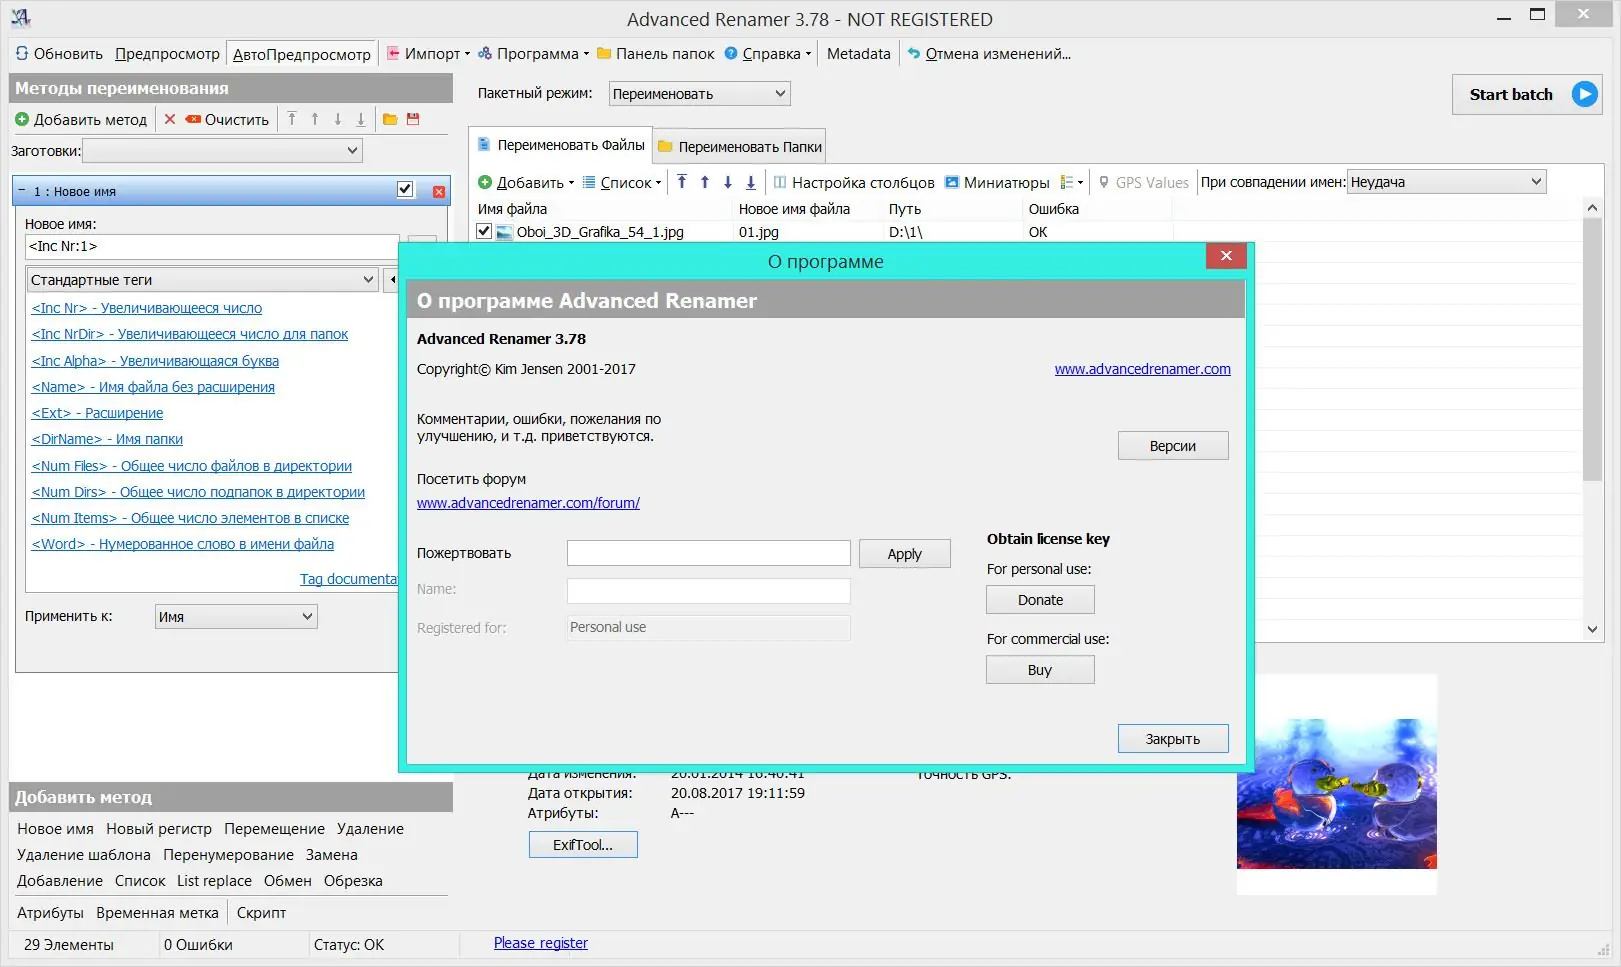Open the Импорт menu in toolbar
The image size is (1621, 967).
428,54
